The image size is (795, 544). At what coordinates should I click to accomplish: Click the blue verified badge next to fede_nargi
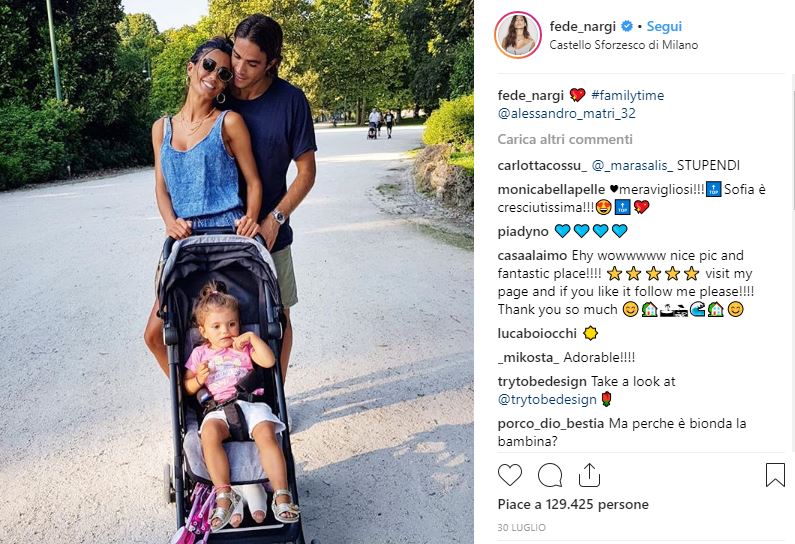coord(627,26)
